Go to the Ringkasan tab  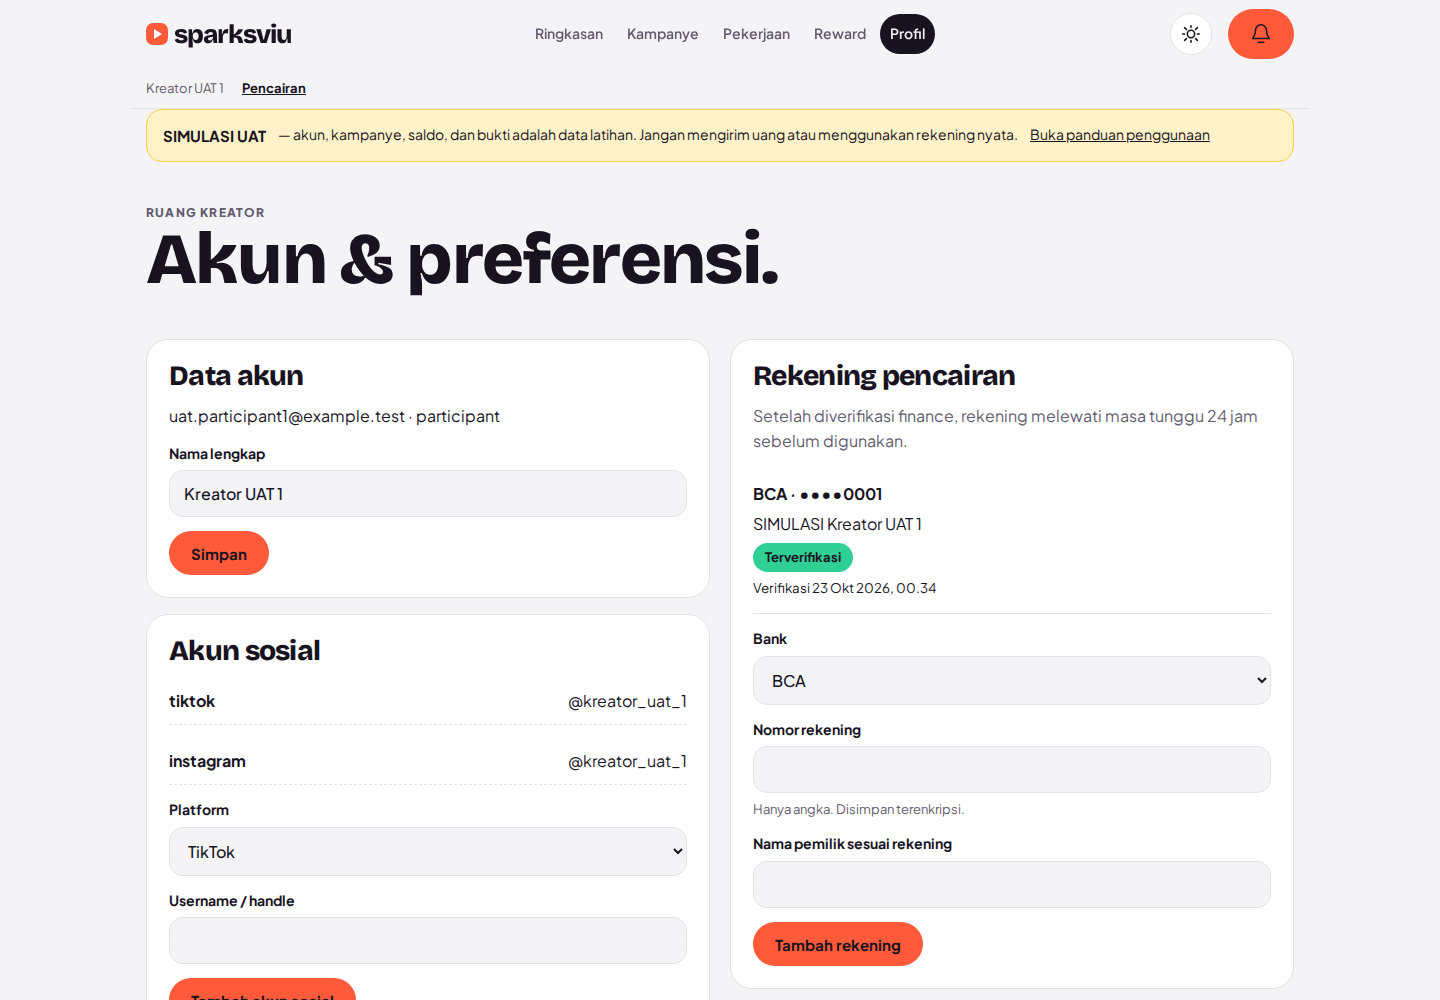pyautogui.click(x=569, y=34)
